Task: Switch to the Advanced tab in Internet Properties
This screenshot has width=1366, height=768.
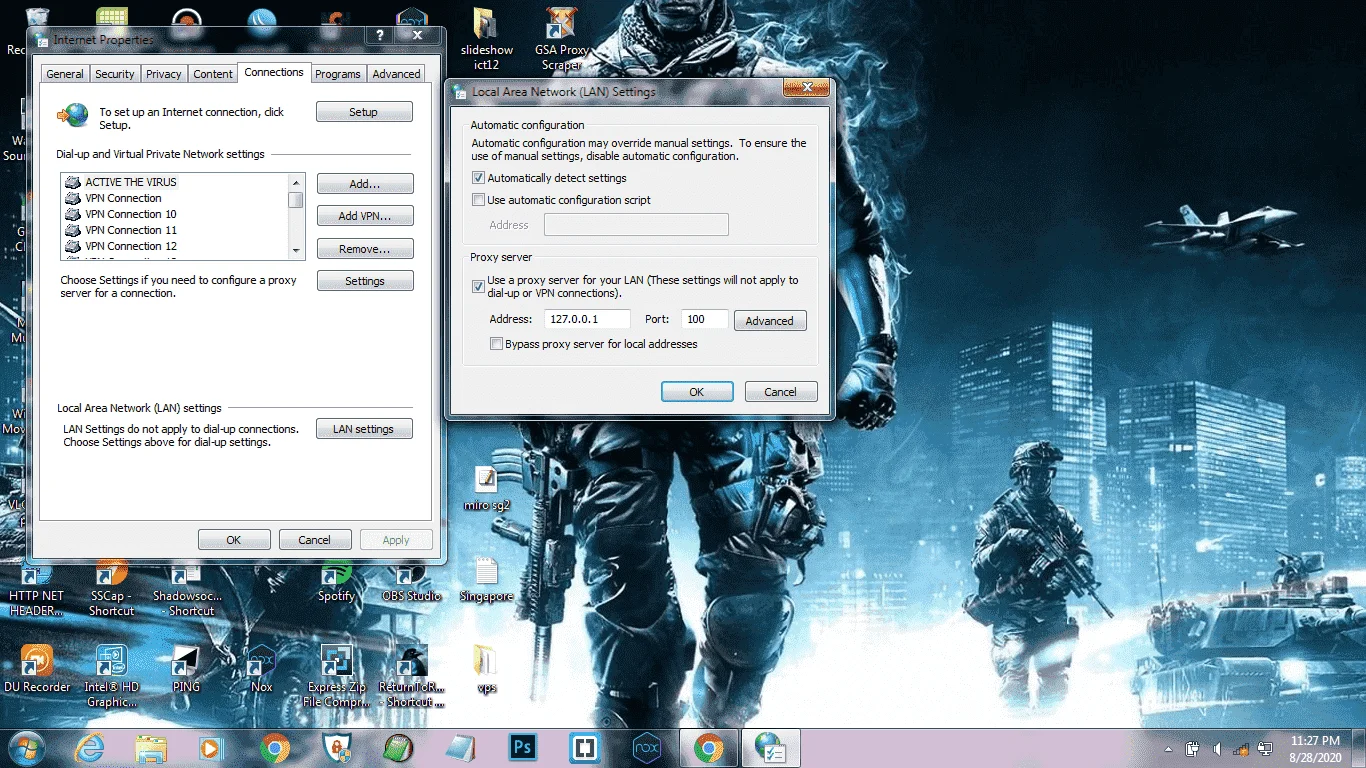Action: [397, 74]
